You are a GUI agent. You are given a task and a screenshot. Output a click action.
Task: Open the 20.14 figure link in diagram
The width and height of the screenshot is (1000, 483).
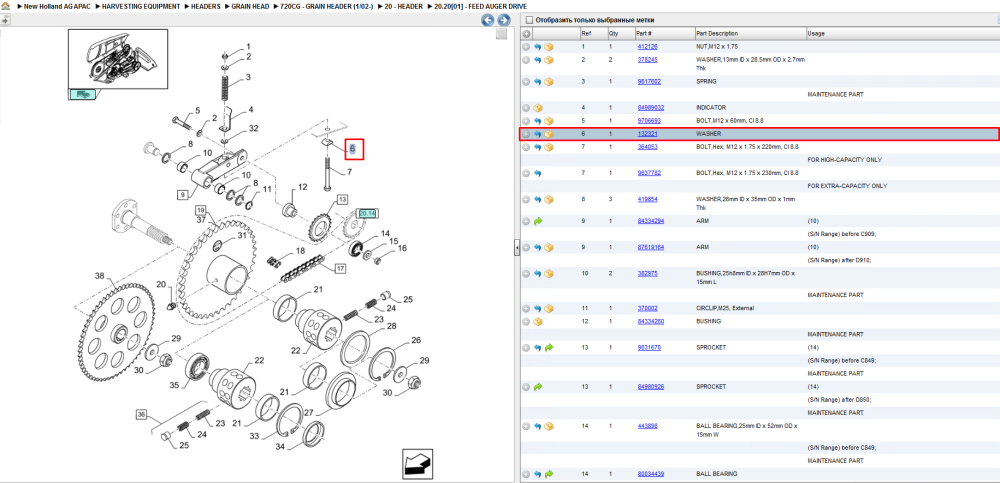(x=367, y=213)
